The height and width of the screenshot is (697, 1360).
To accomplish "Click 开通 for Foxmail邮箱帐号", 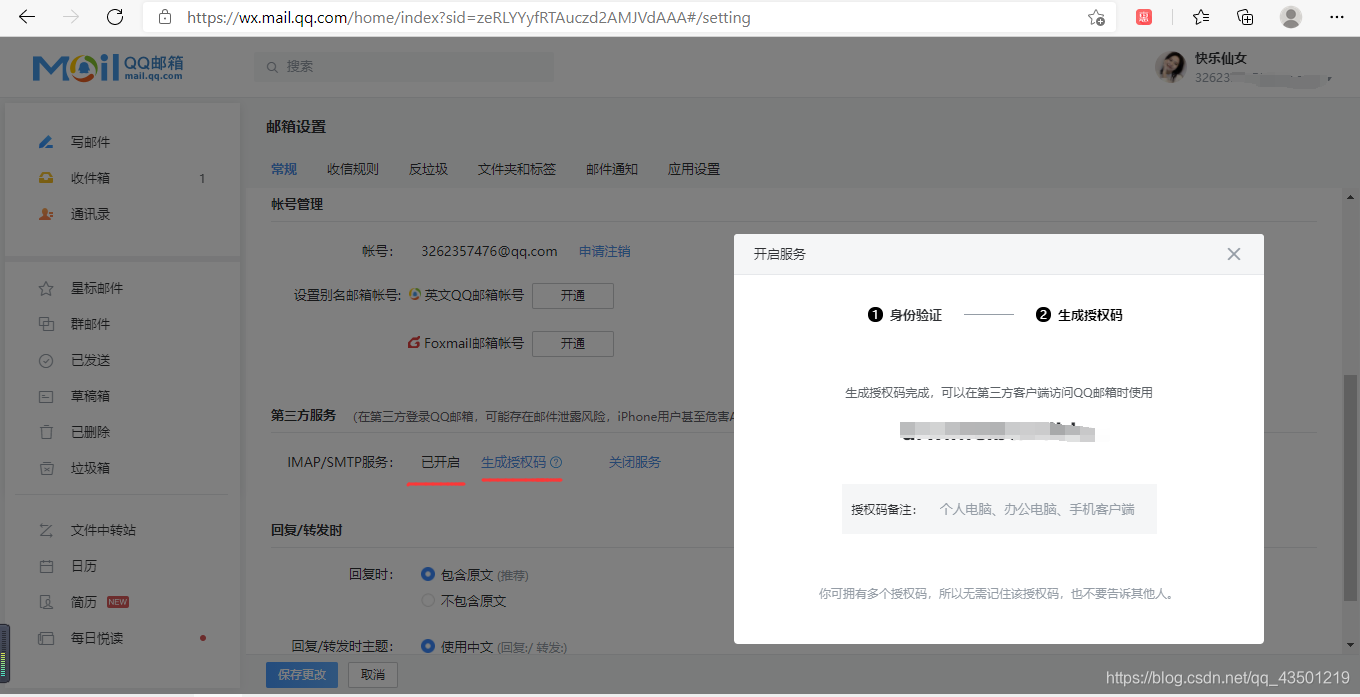I will 573,344.
